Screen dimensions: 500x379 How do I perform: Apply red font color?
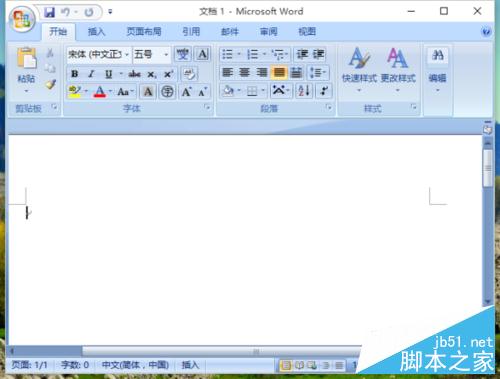coord(100,91)
